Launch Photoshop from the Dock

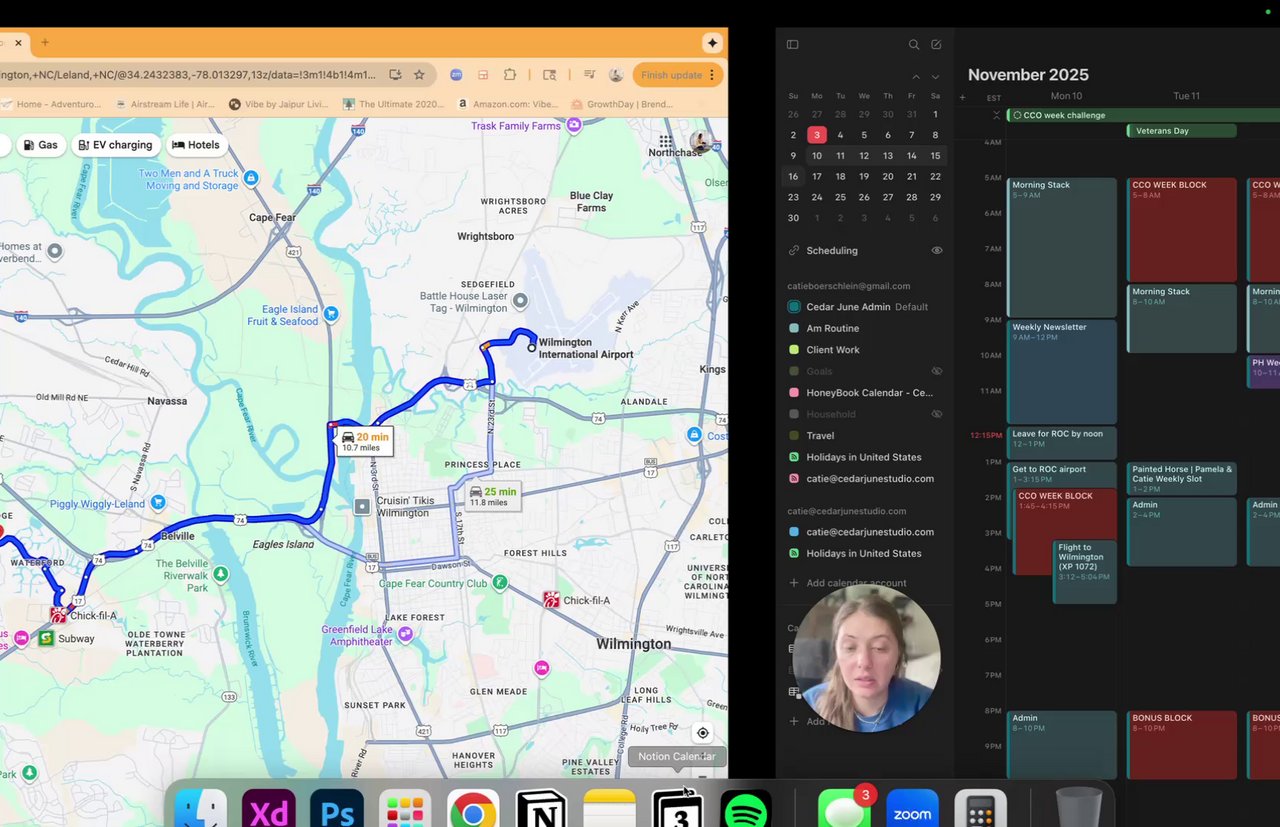(337, 808)
